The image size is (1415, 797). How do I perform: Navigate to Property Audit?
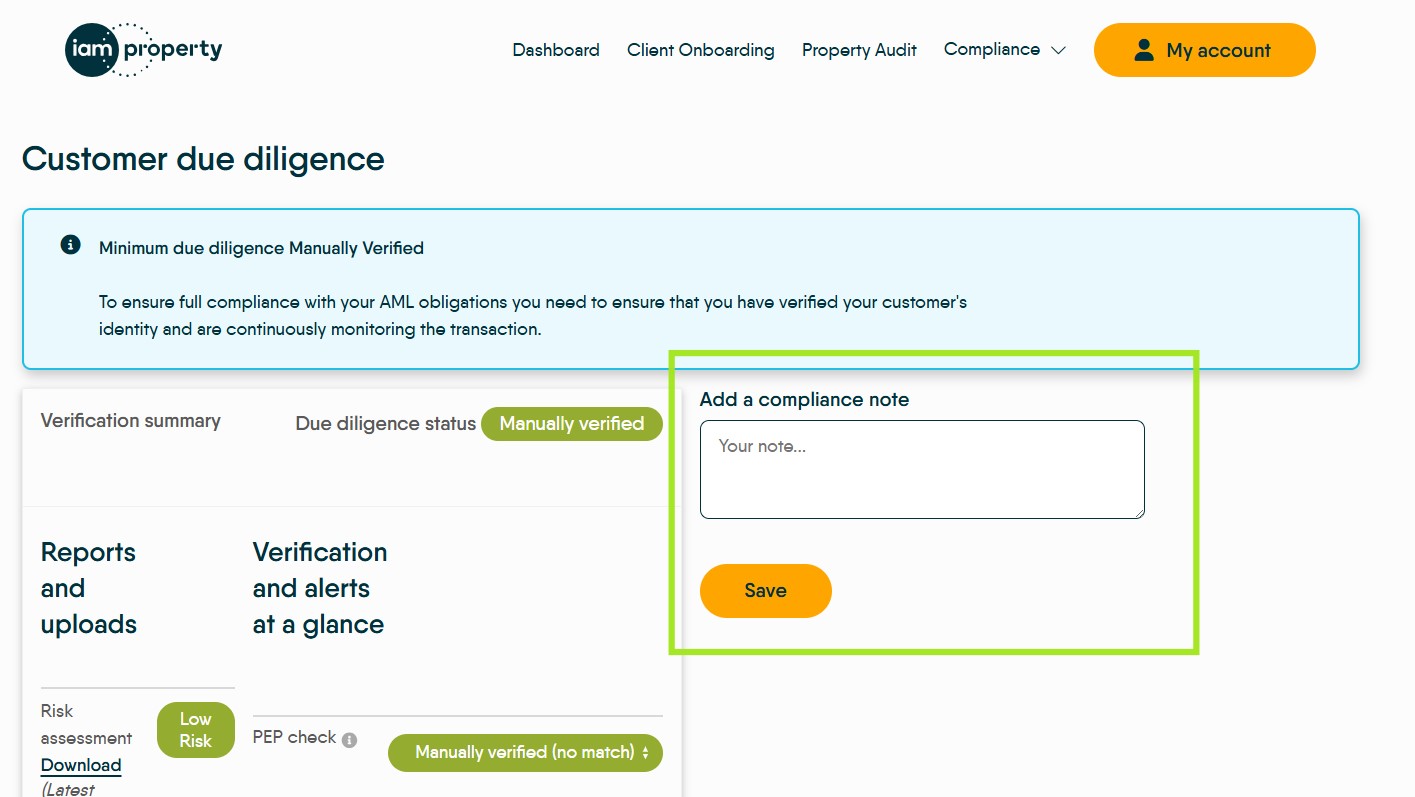click(x=859, y=50)
